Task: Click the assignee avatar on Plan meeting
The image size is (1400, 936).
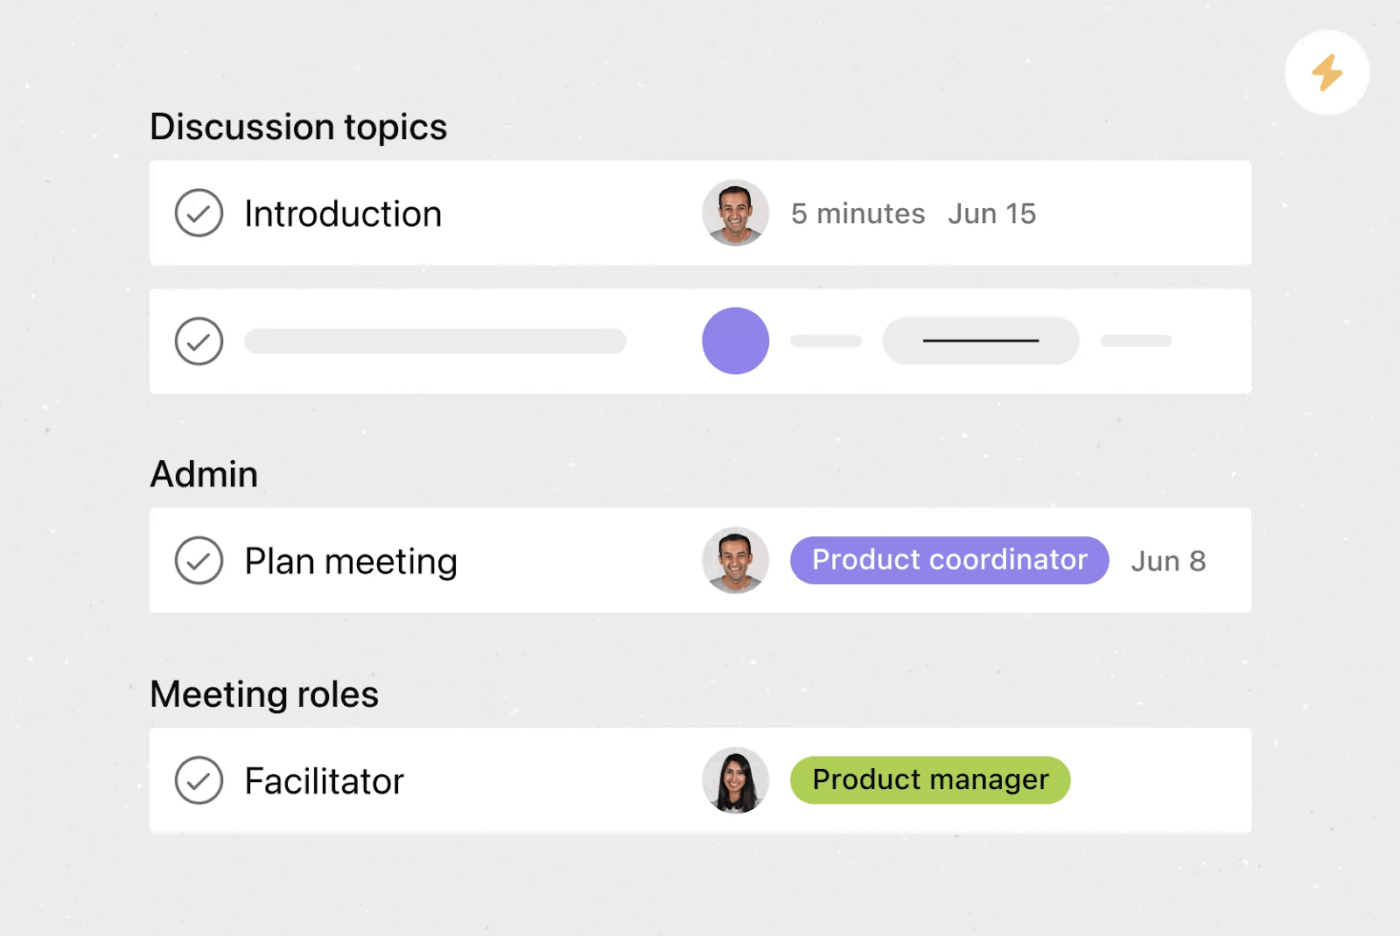Action: coord(735,560)
